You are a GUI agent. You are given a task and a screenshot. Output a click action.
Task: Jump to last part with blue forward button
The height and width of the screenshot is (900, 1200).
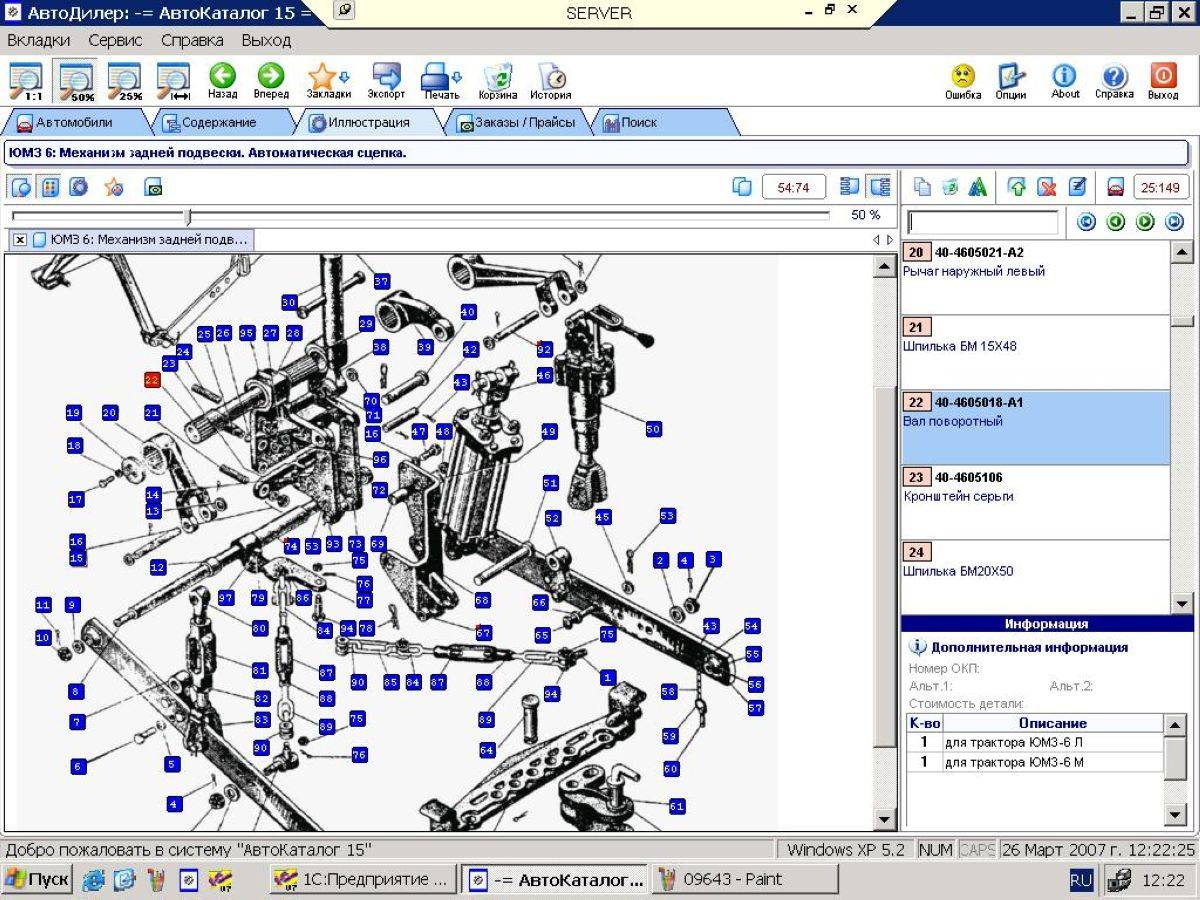click(x=1174, y=222)
